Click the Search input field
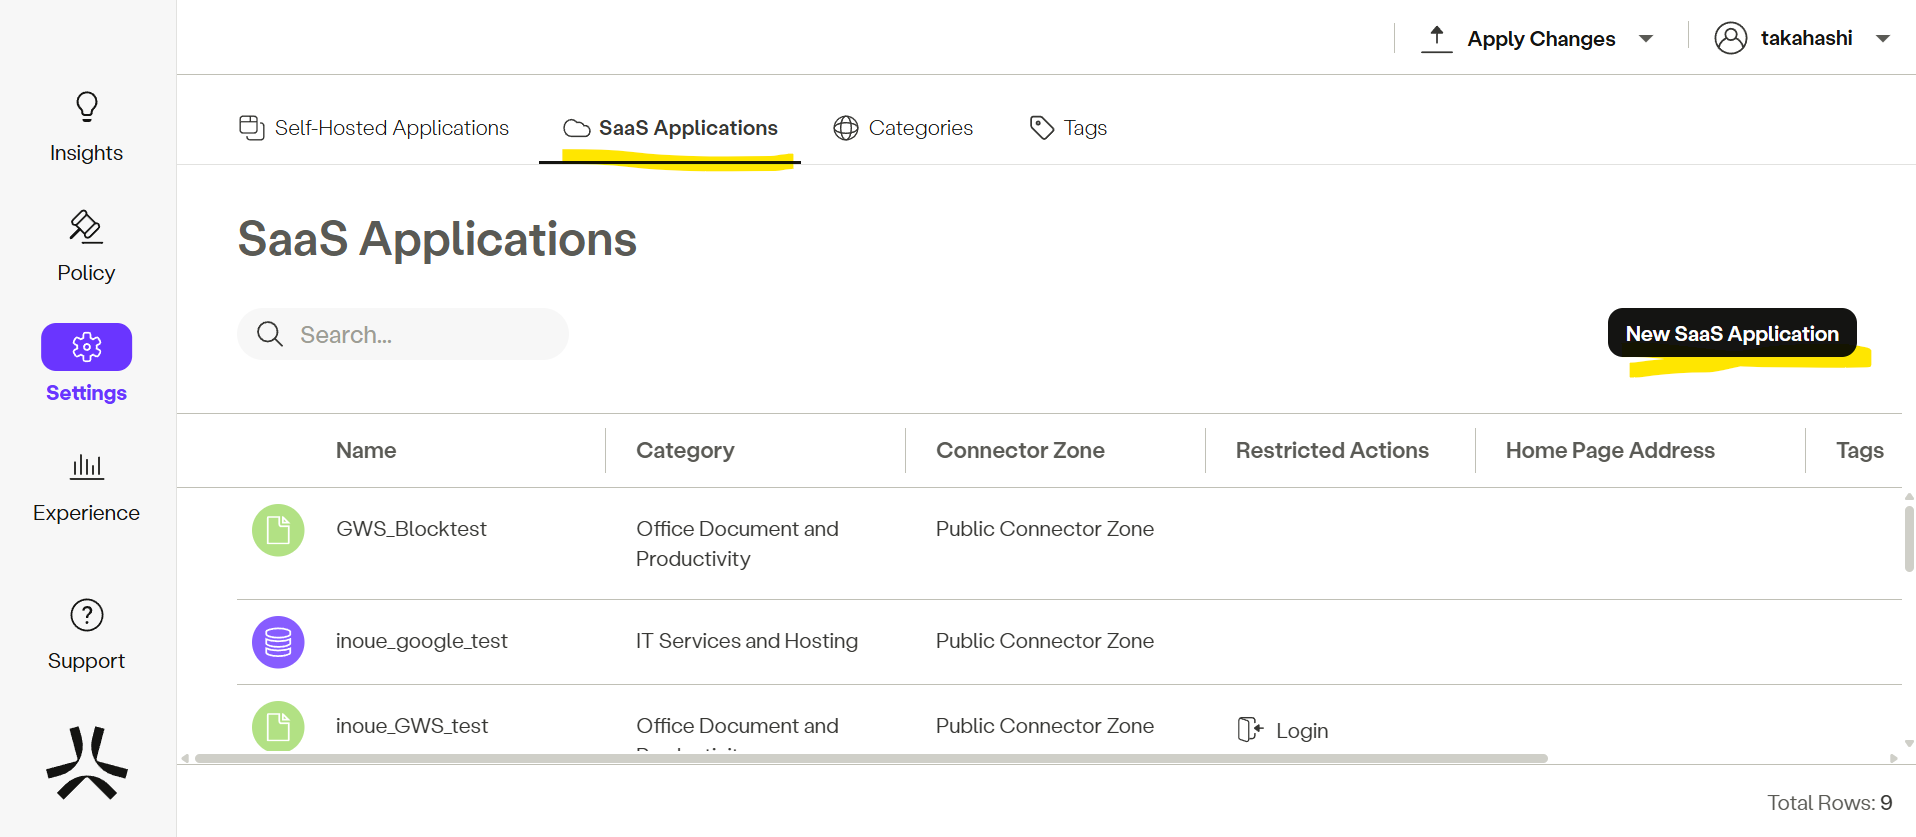Viewport: 1916px width, 837px height. coord(420,334)
